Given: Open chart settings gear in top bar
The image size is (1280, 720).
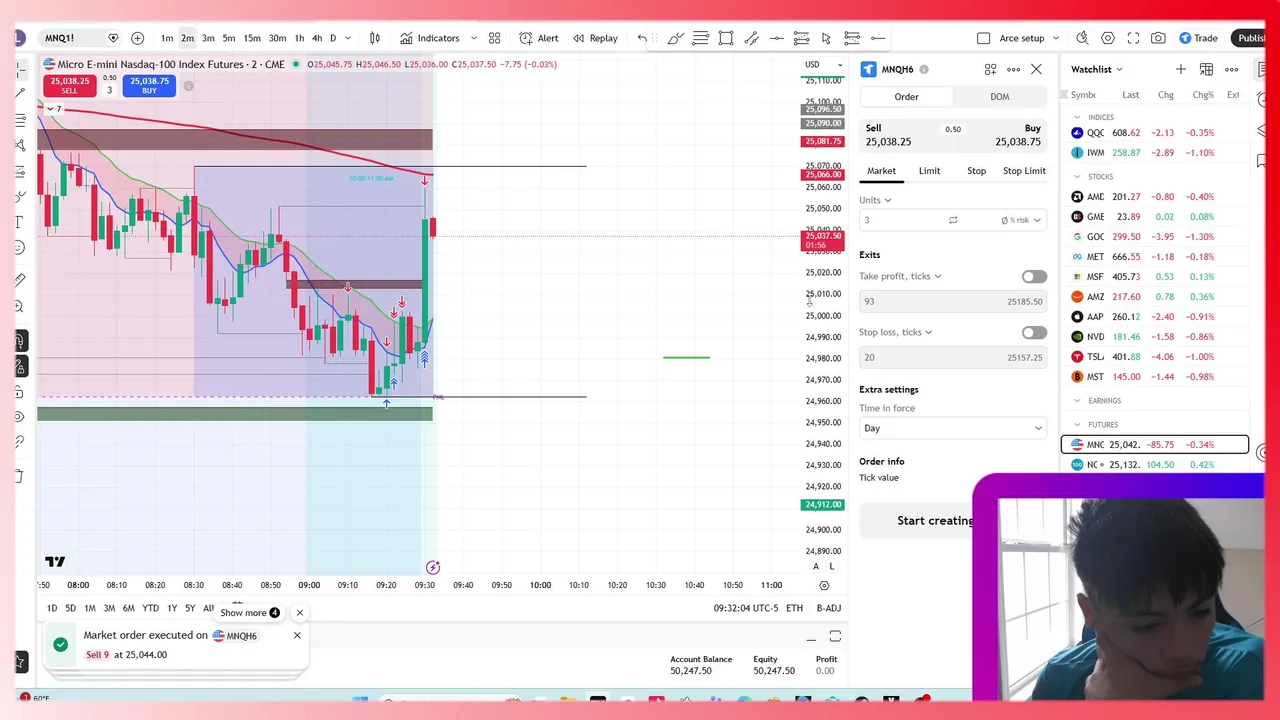Looking at the screenshot, I should point(1108,38).
